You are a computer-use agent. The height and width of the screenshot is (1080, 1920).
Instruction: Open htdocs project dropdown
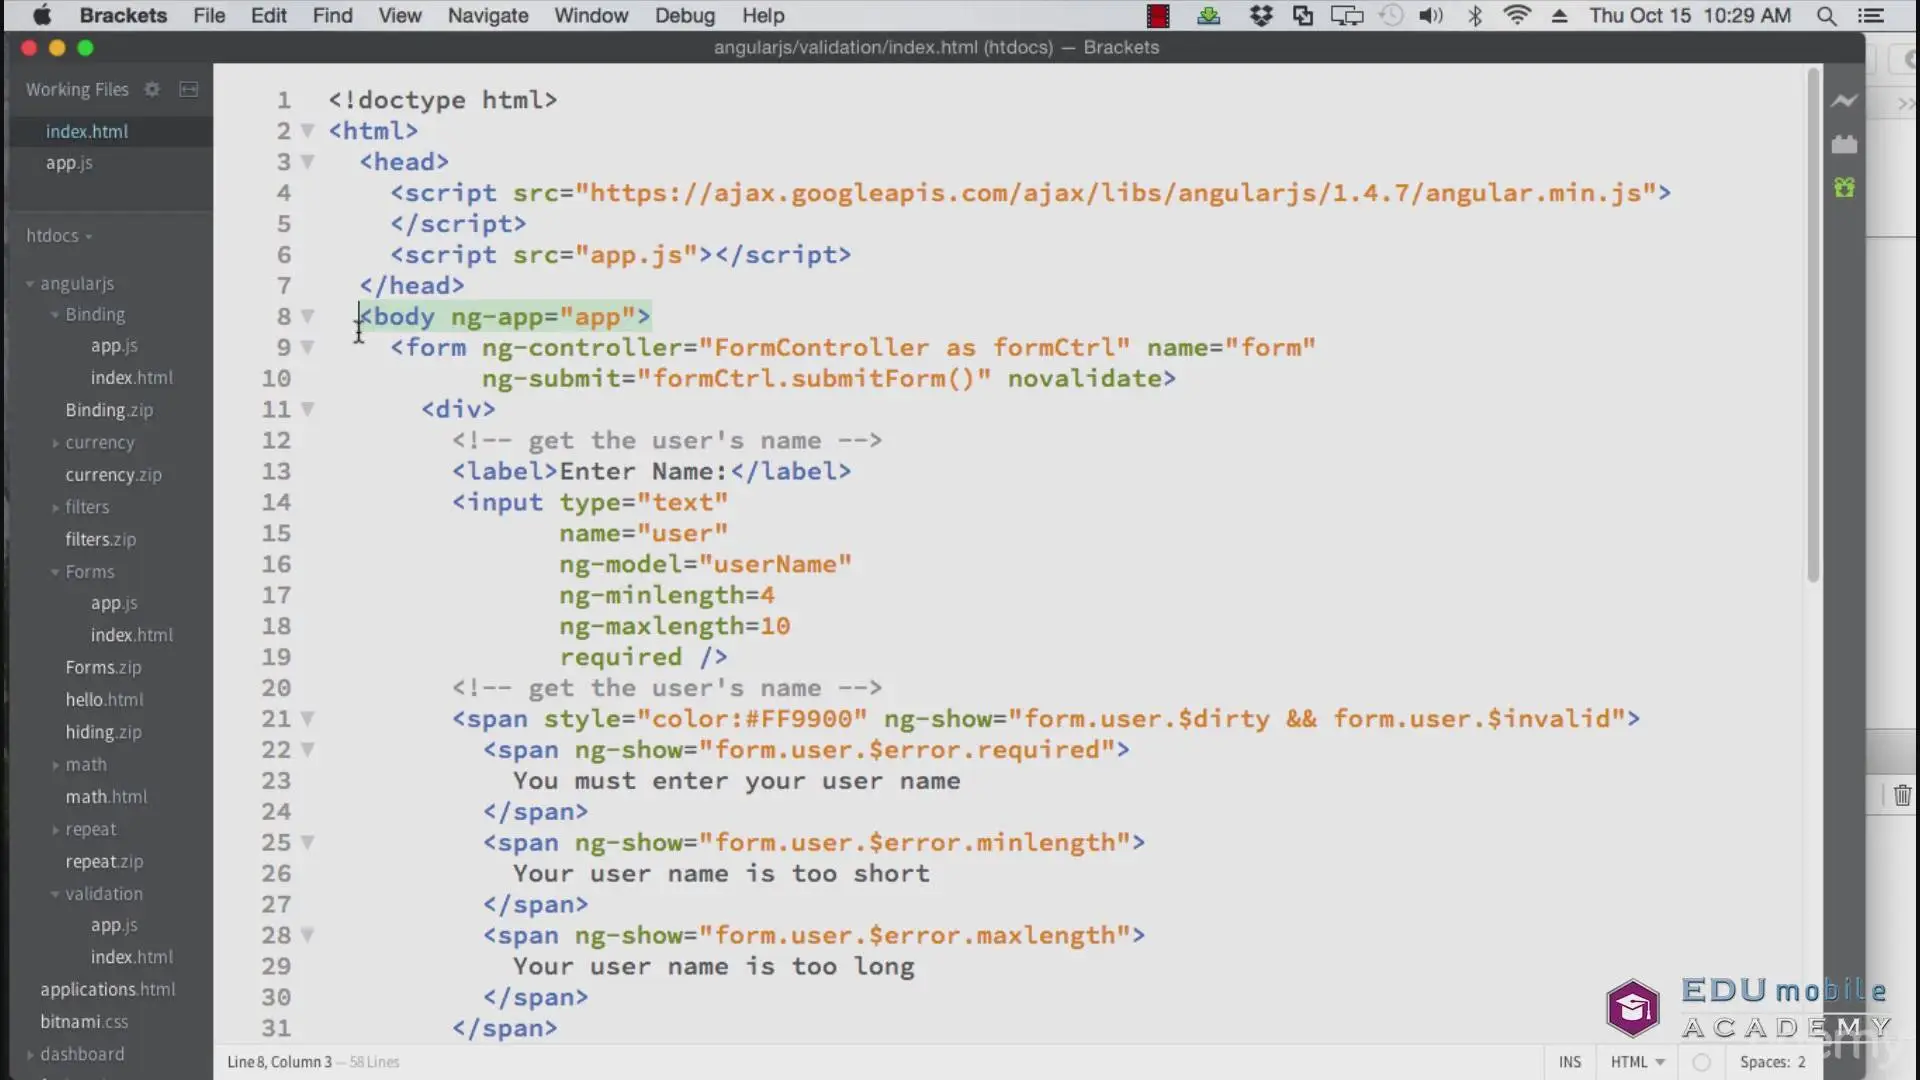(59, 236)
